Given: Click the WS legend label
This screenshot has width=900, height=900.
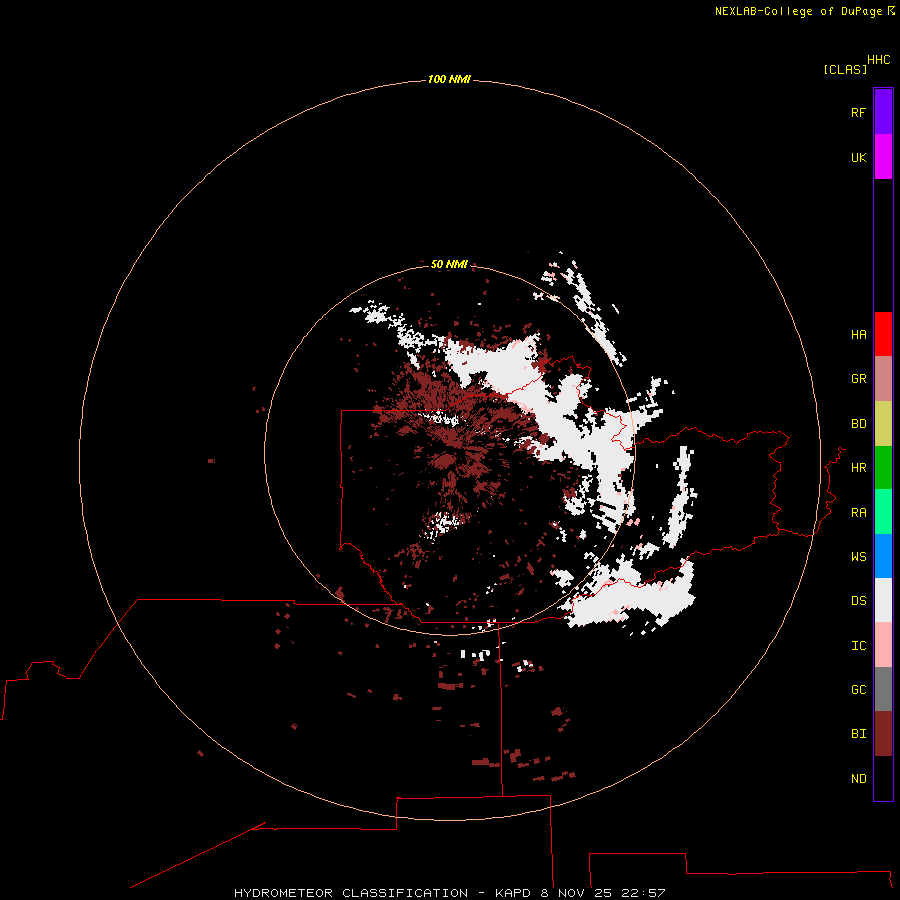Looking at the screenshot, I should tap(859, 556).
